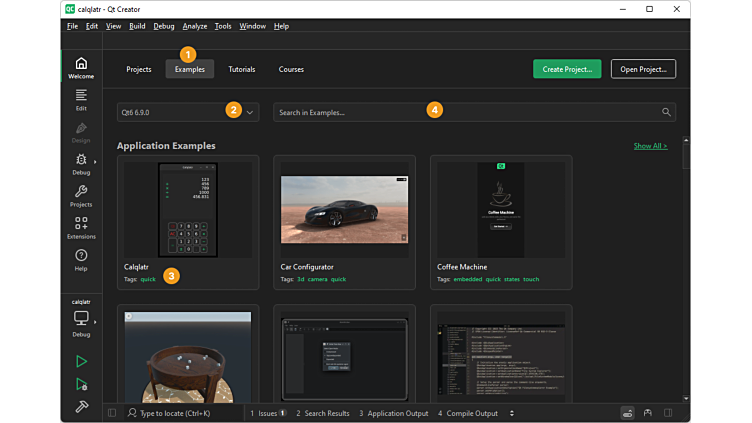Click the Show All link
The height and width of the screenshot is (423, 752).
[x=650, y=146]
